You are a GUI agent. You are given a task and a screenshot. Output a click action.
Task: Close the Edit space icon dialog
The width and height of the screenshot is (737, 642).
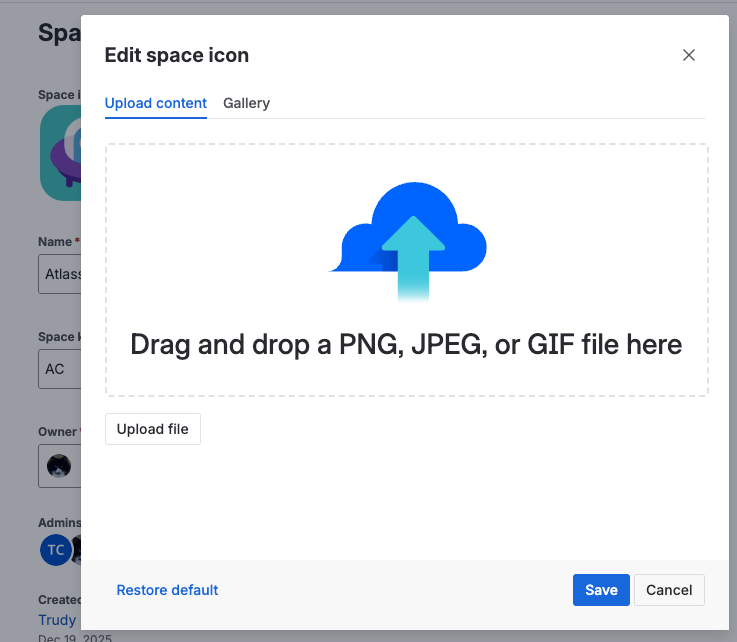click(689, 55)
